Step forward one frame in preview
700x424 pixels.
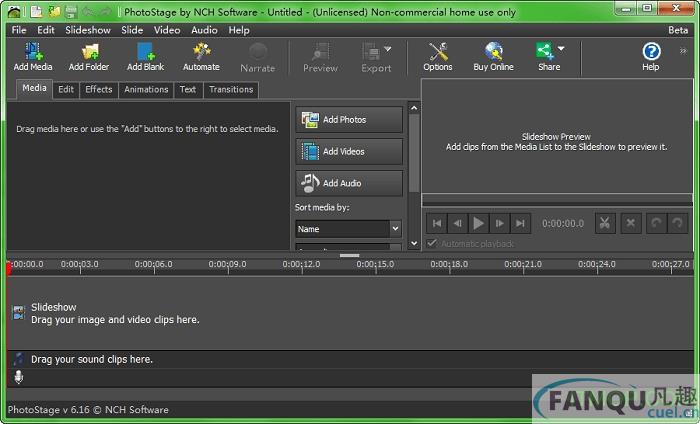point(499,223)
